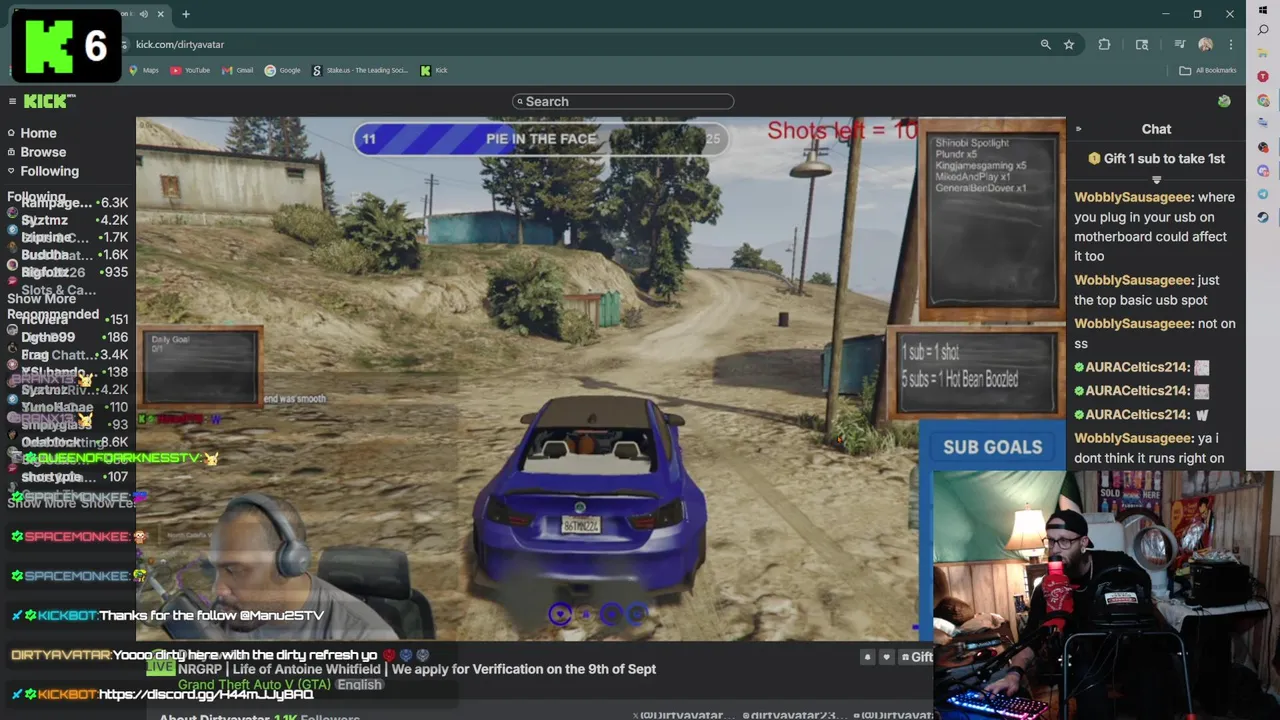
Task: Open the Kick hamburger menu
Action: pyautogui.click(x=12, y=101)
